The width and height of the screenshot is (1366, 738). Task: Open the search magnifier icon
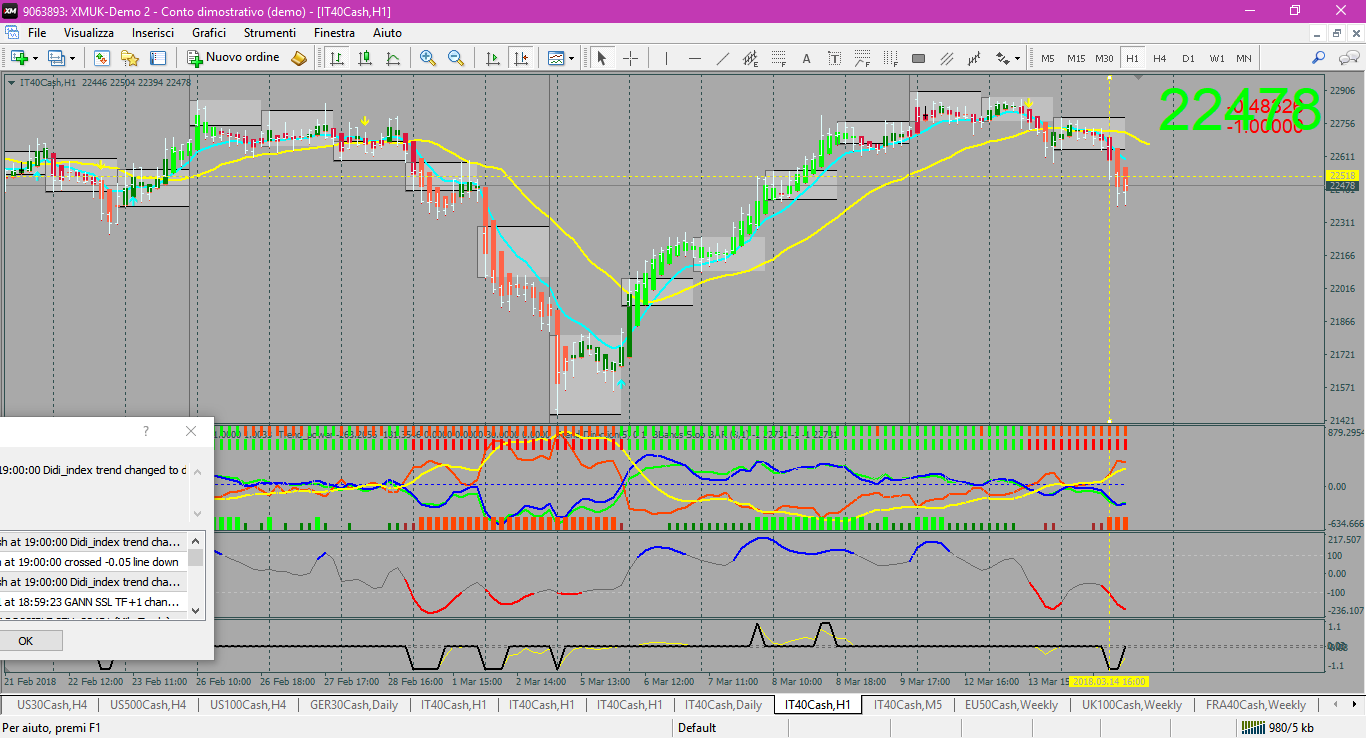1319,58
